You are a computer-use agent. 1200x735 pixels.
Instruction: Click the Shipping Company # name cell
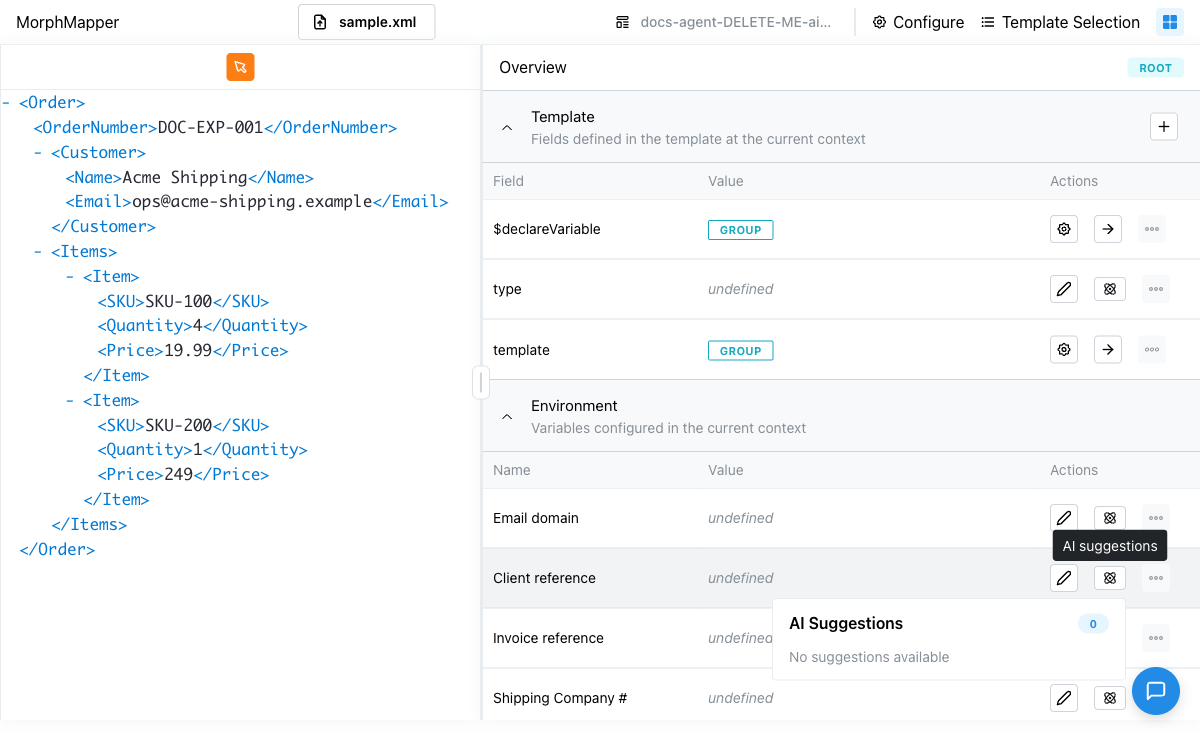coord(560,698)
